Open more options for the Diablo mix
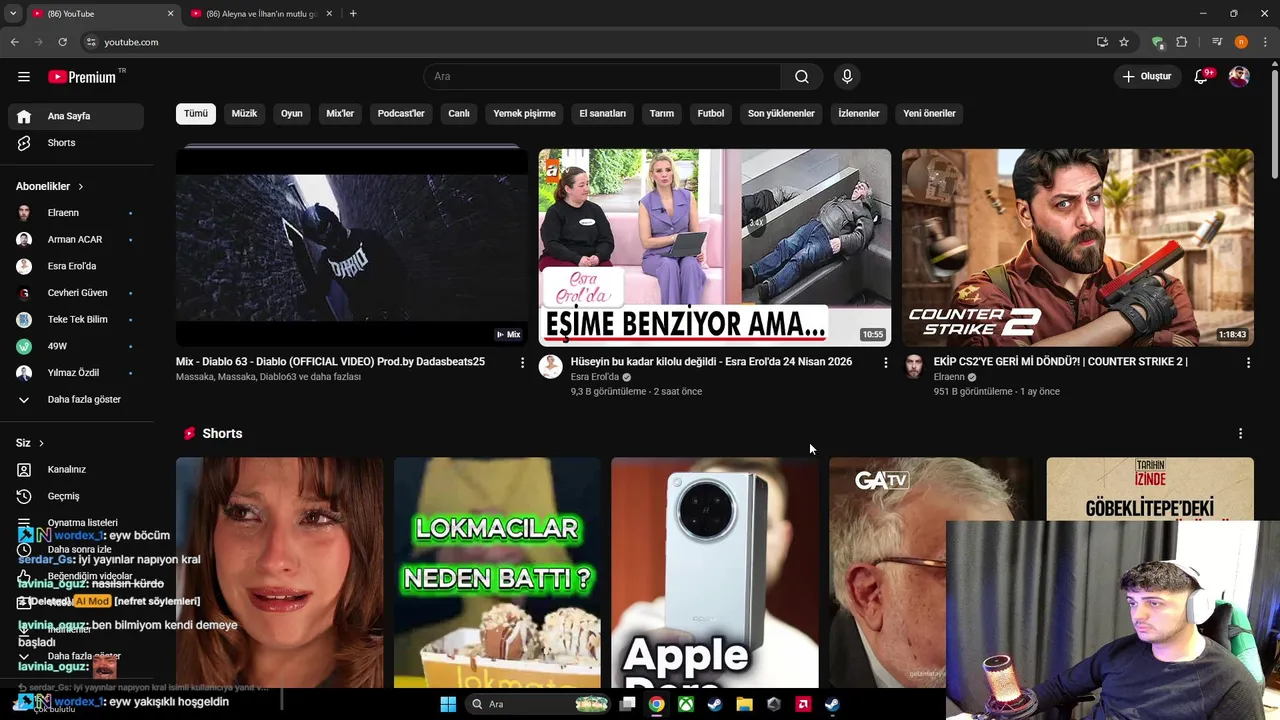 522,363
